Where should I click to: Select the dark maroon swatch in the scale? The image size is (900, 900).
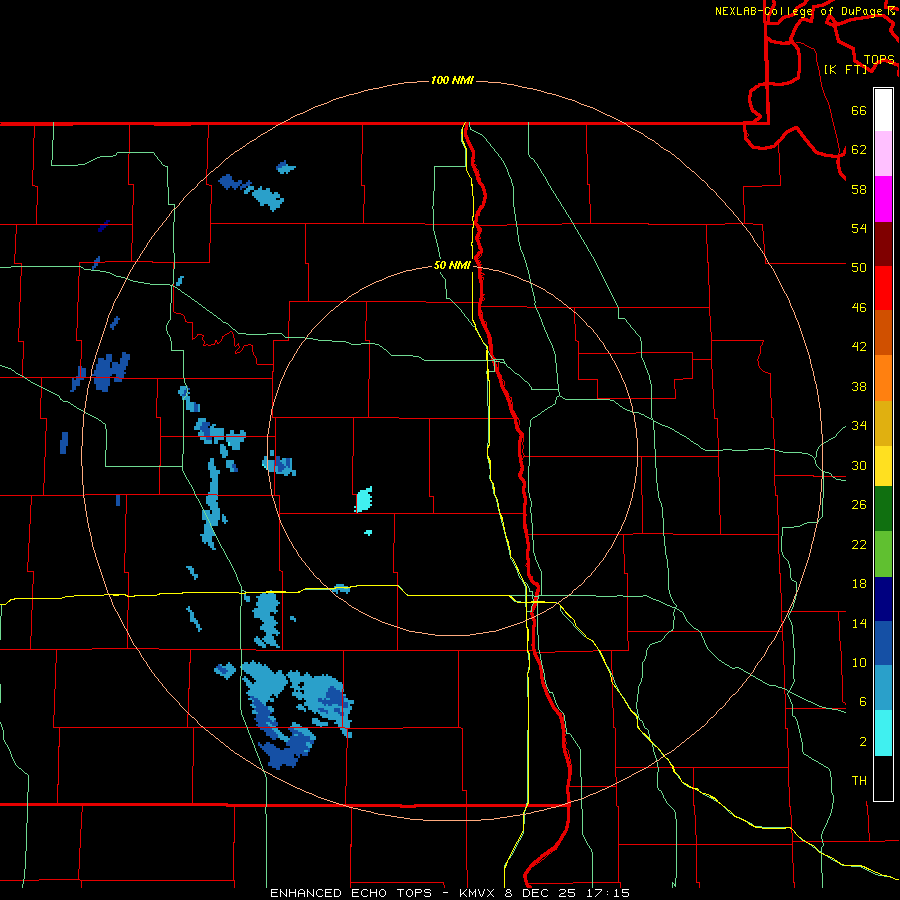(883, 244)
